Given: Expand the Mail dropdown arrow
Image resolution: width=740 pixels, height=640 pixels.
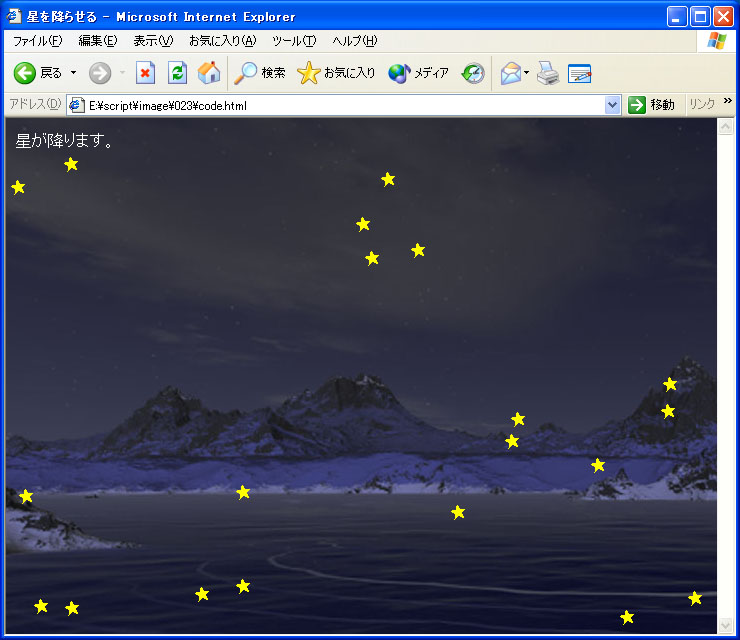Looking at the screenshot, I should pos(527,73).
